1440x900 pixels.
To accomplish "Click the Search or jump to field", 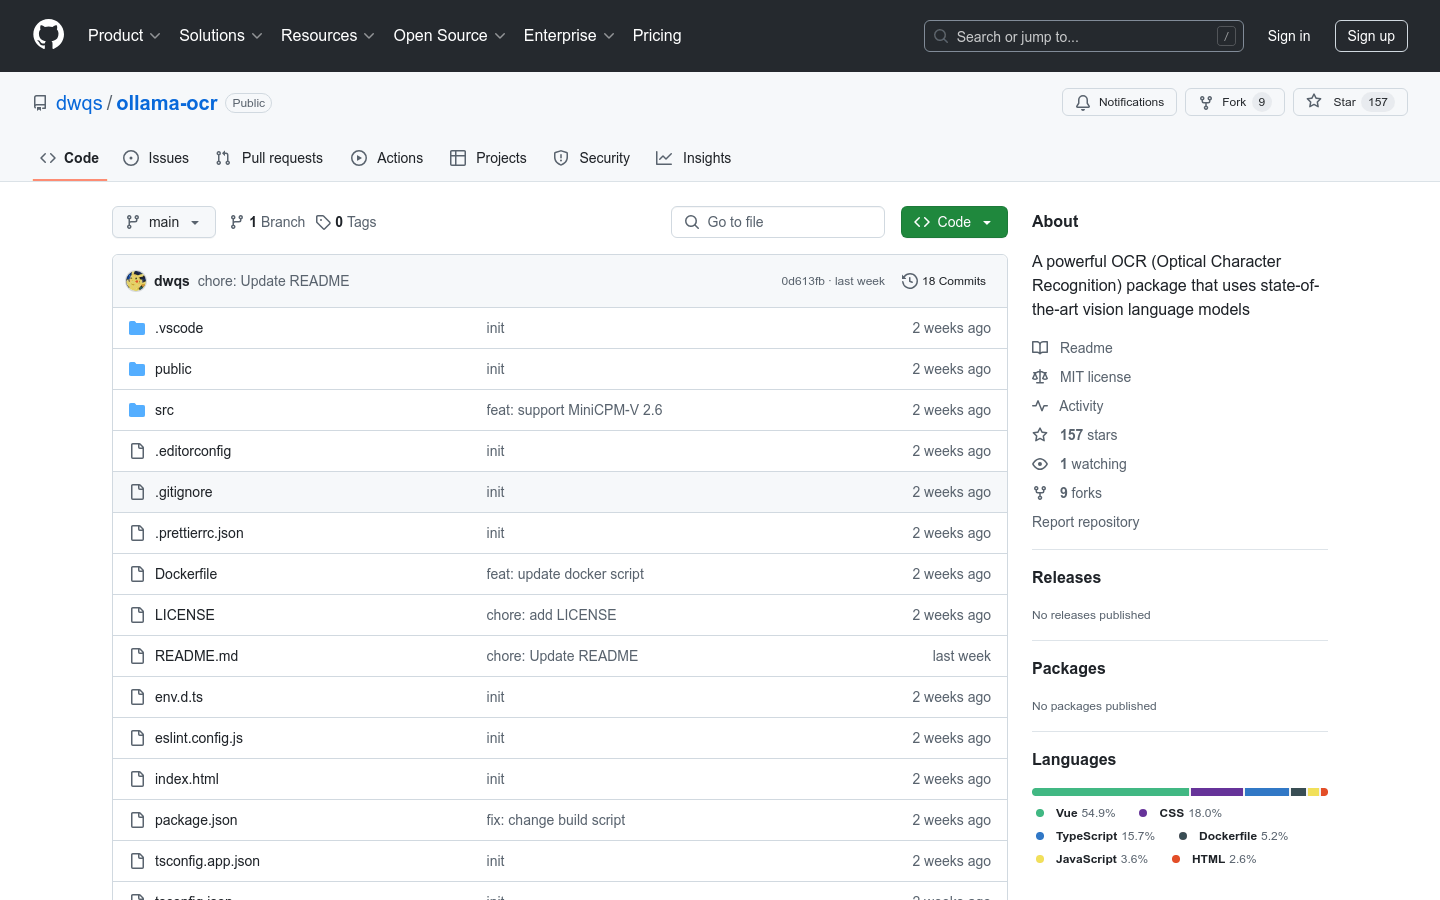I will click(1084, 36).
